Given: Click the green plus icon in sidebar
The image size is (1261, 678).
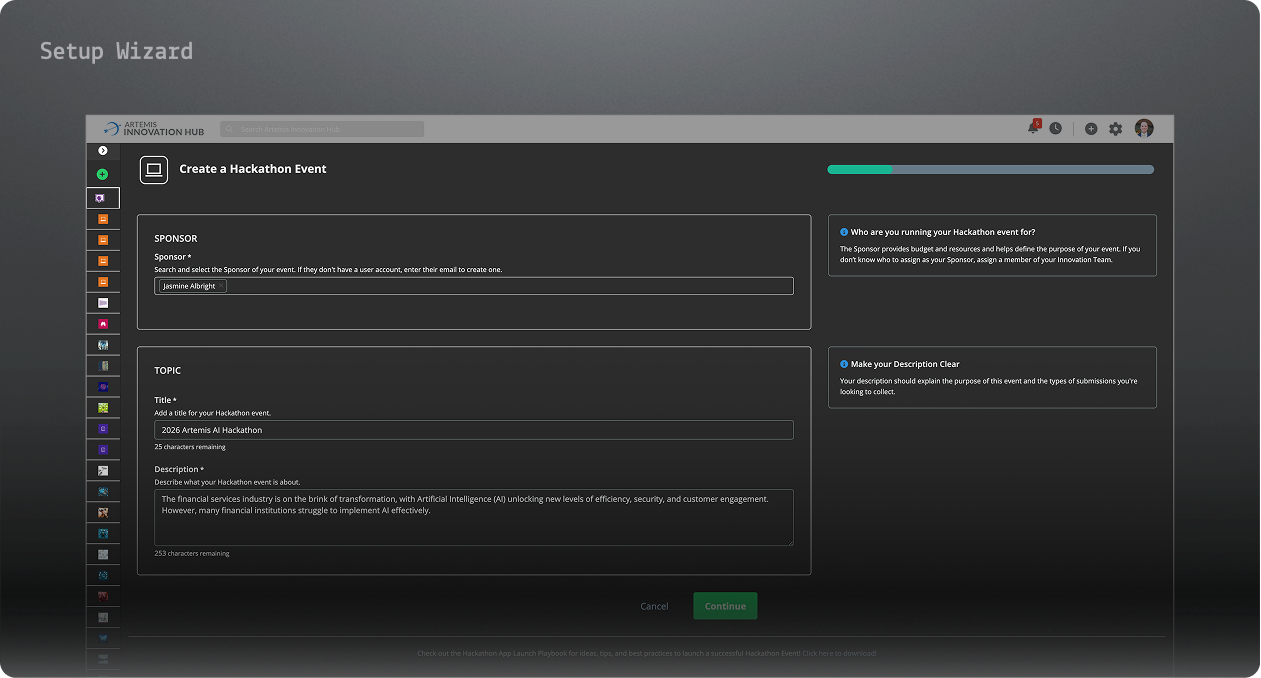Looking at the screenshot, I should 102,174.
